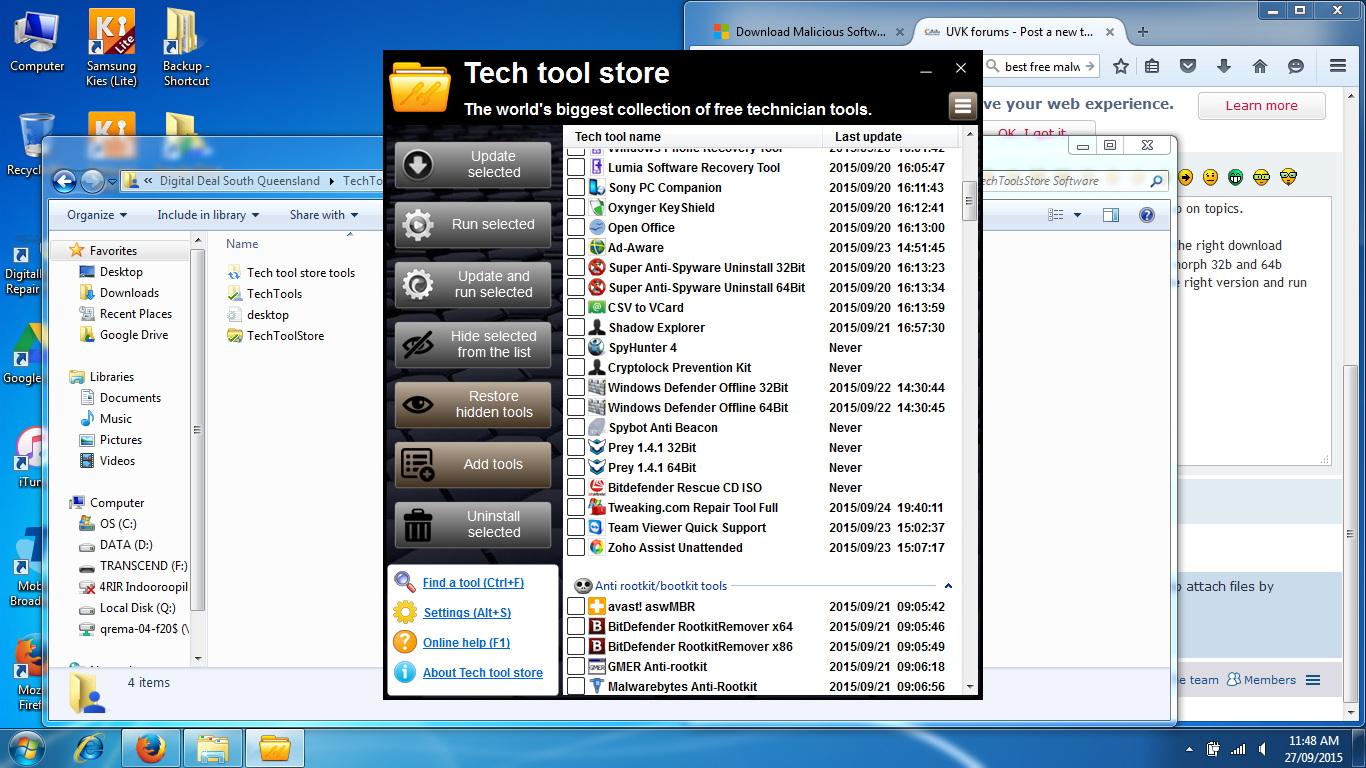Click the Team Viewer Quick Support icon
The height and width of the screenshot is (768, 1366).
click(x=597, y=527)
